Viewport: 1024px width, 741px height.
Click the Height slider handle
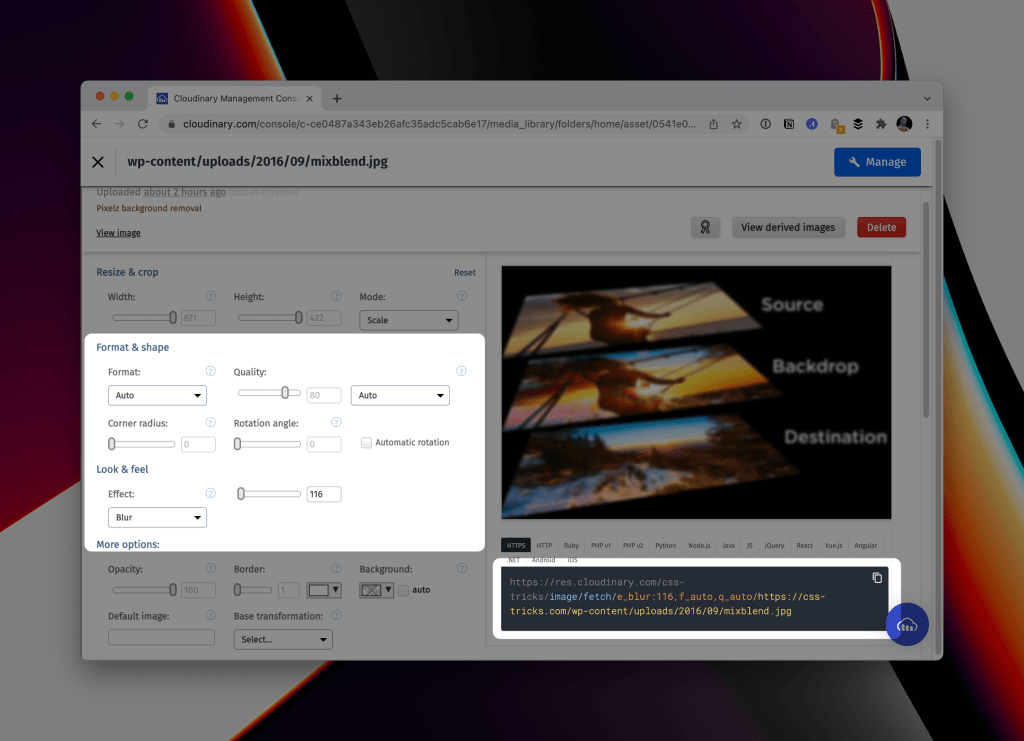(x=298, y=318)
